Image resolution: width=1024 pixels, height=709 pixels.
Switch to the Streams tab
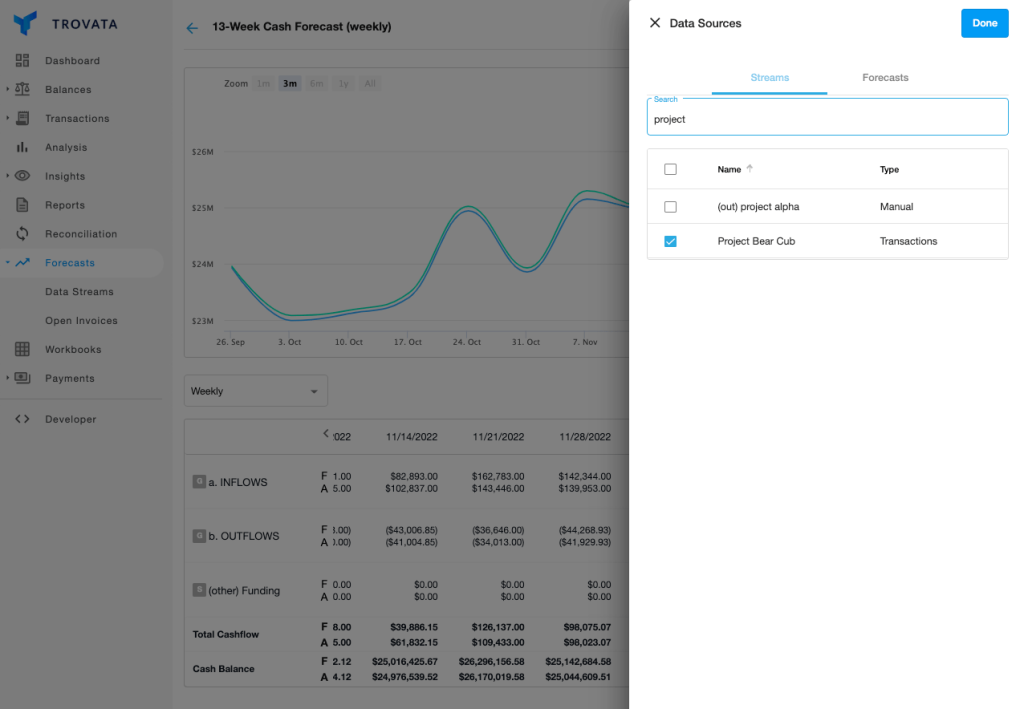tap(769, 78)
